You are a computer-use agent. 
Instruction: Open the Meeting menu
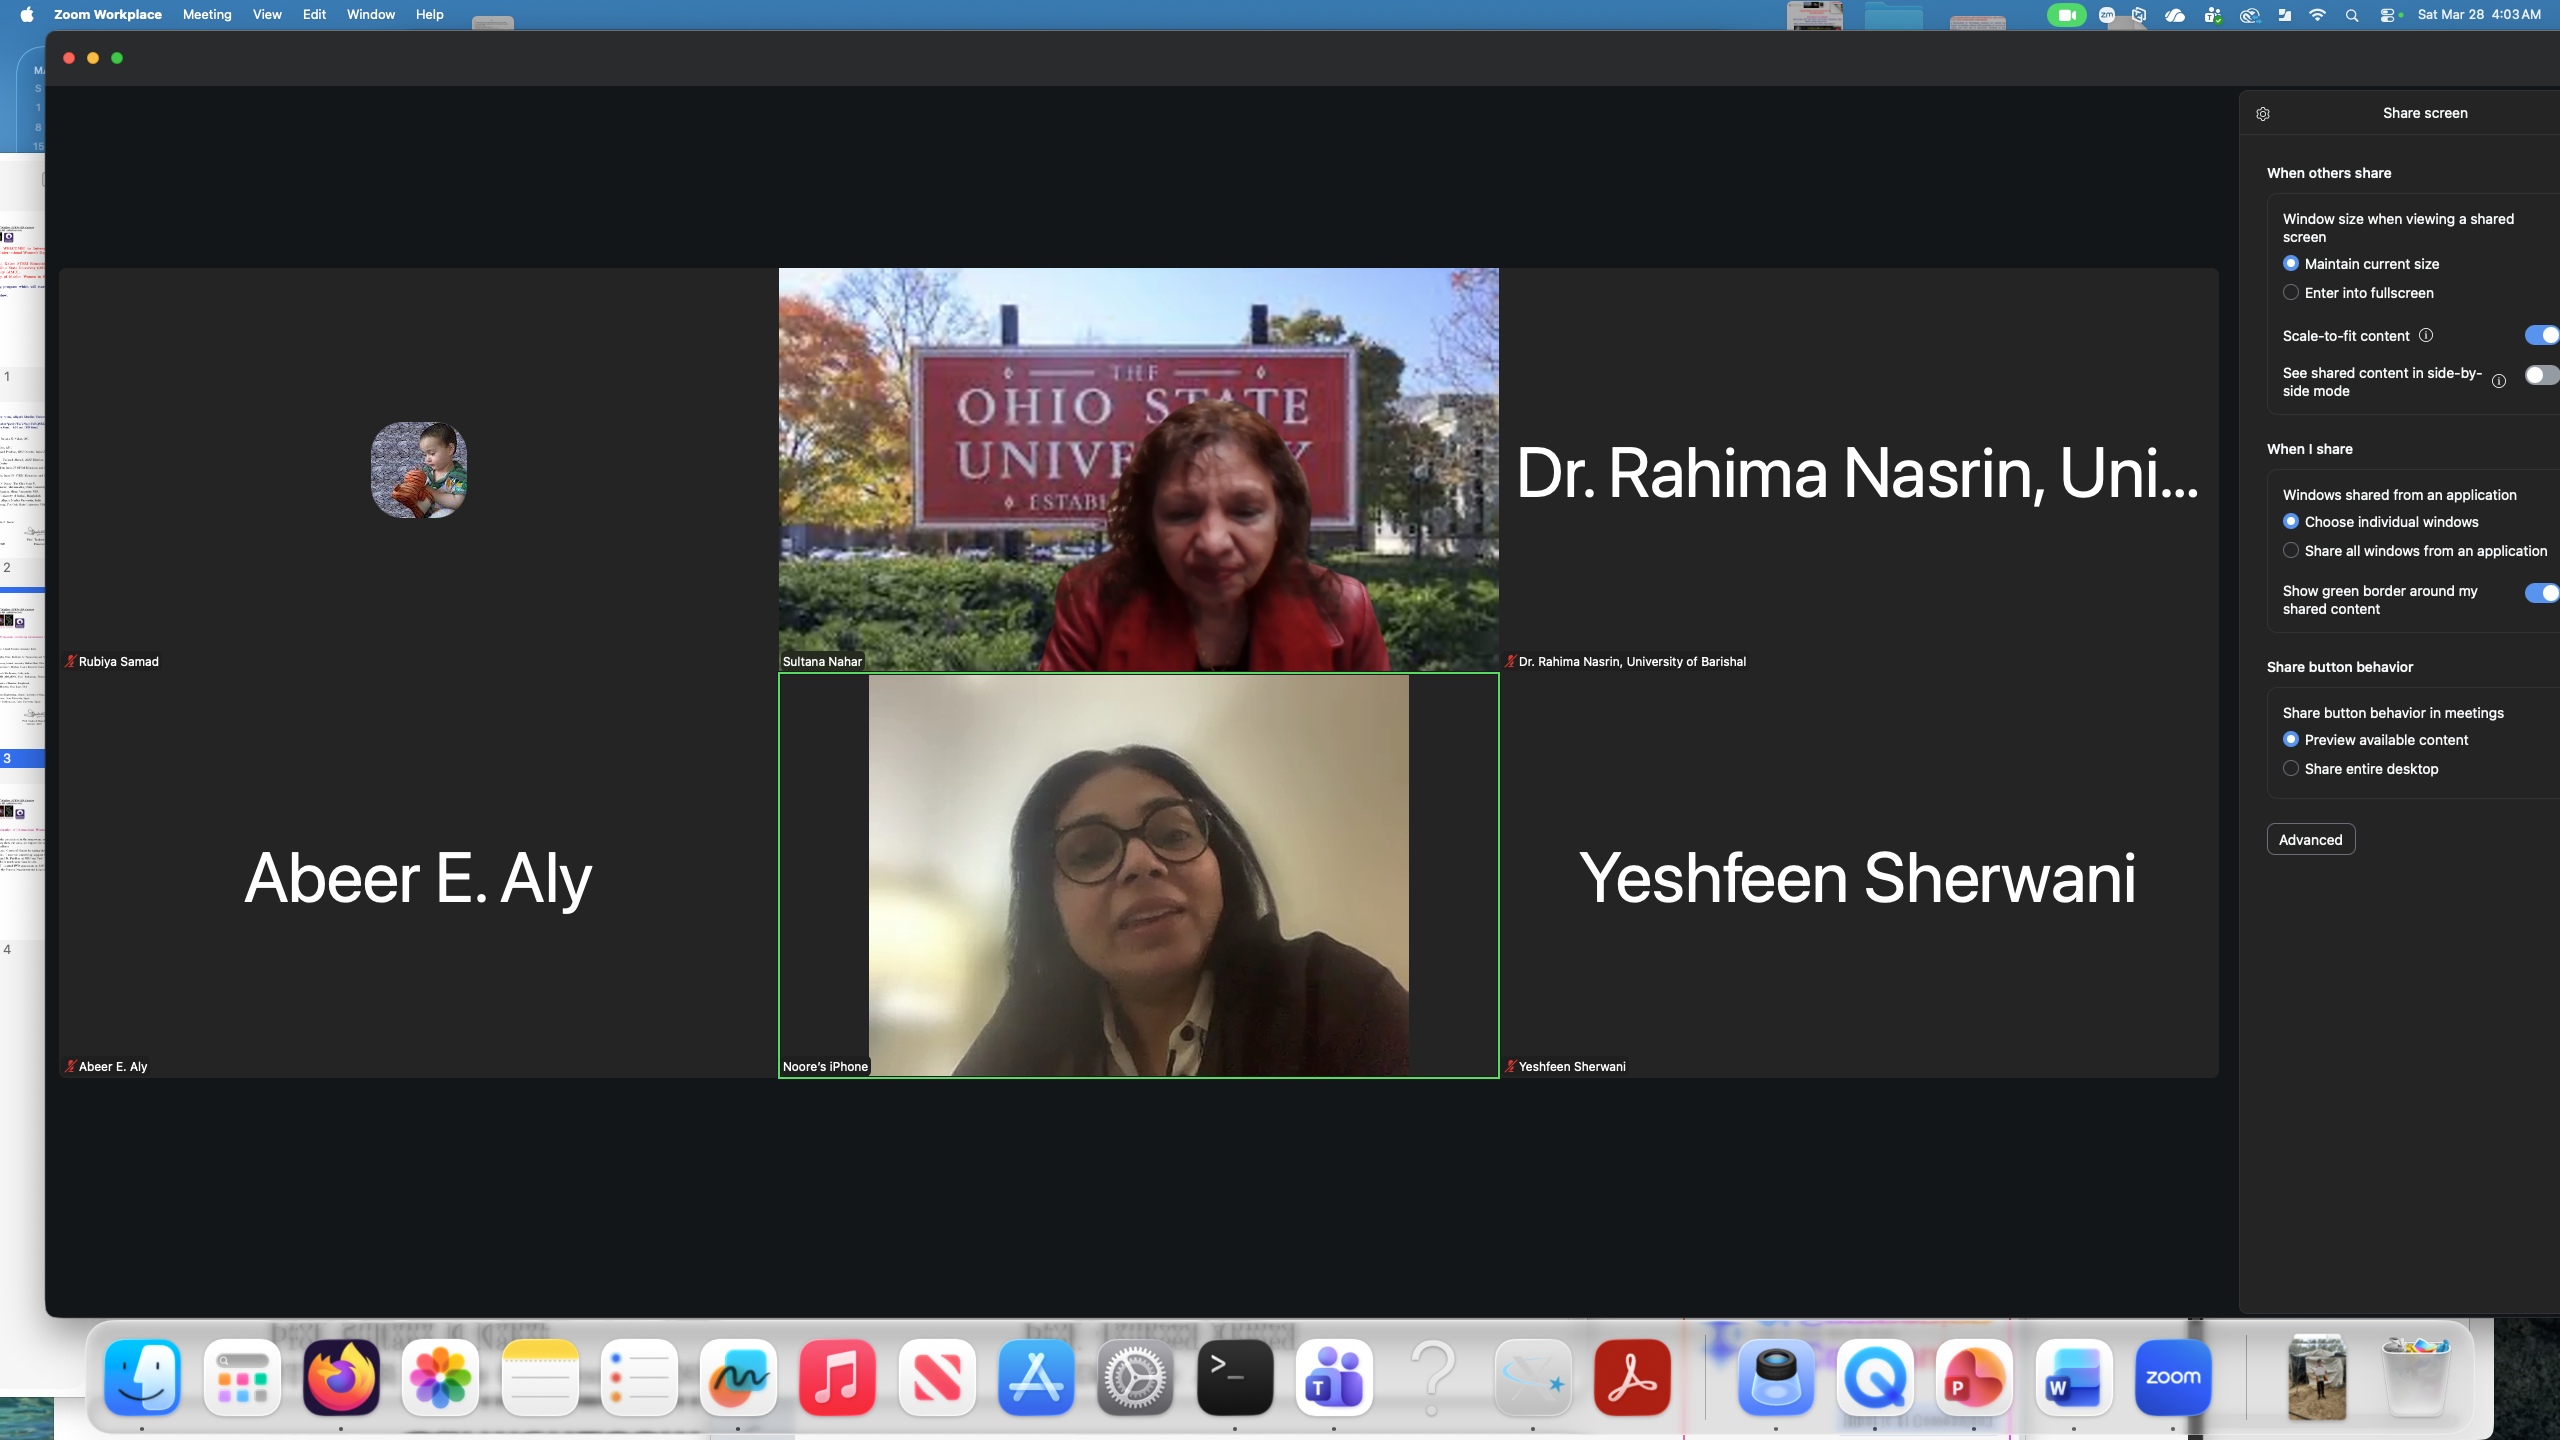tap(207, 15)
